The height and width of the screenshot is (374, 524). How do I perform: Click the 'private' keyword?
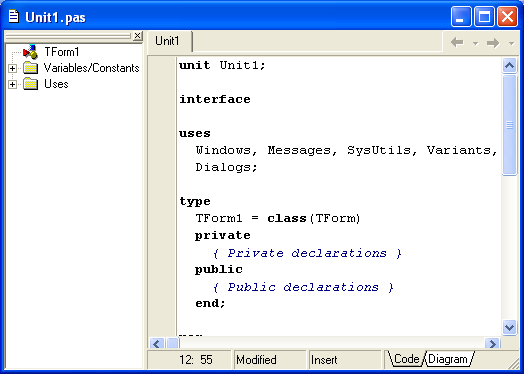point(223,236)
